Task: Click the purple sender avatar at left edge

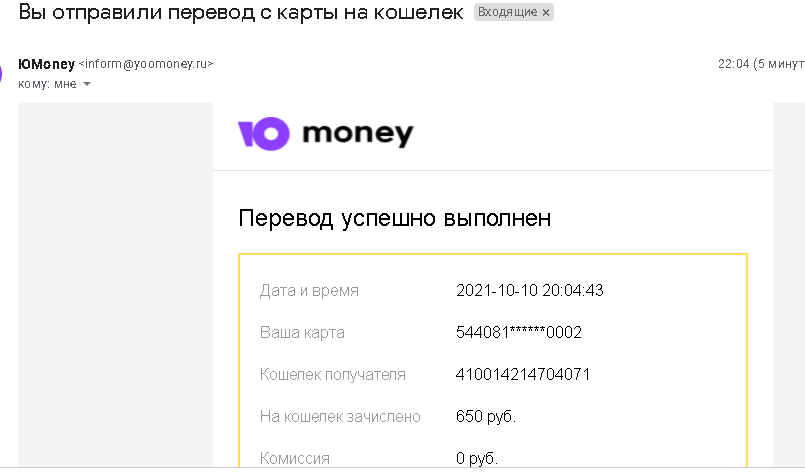Action: pos(1,74)
